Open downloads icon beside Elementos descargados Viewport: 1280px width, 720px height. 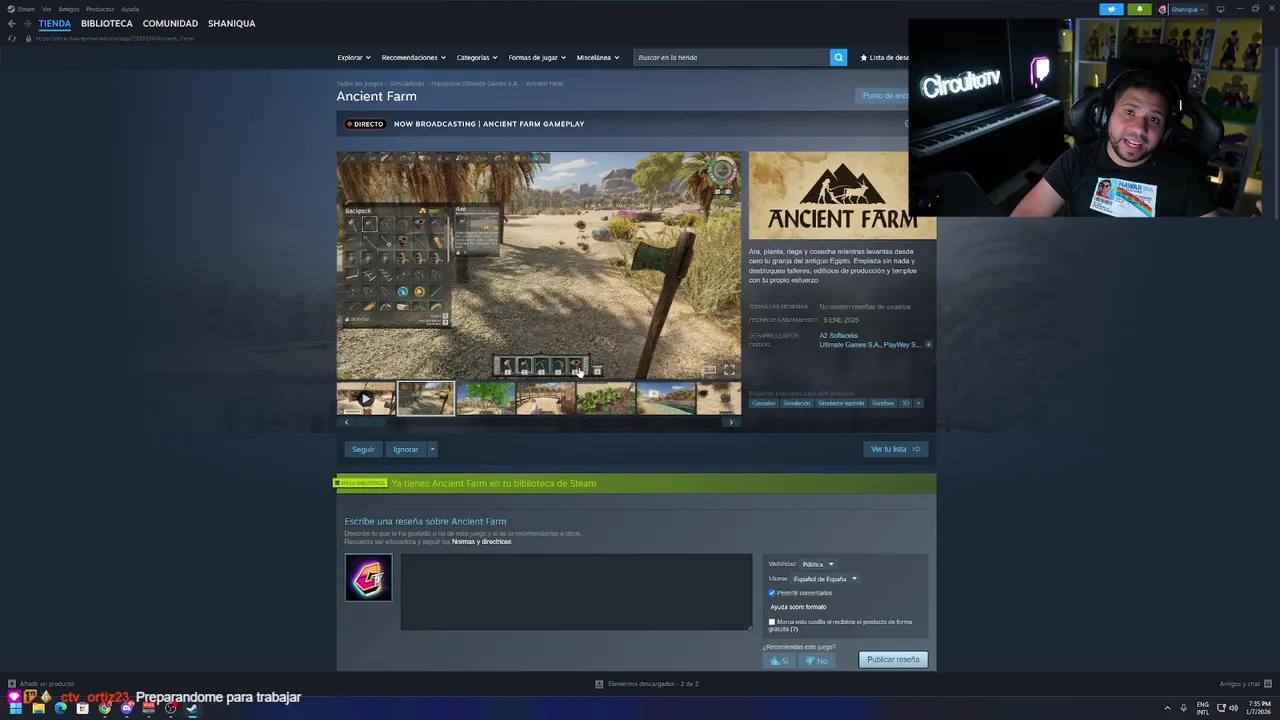tap(599, 684)
